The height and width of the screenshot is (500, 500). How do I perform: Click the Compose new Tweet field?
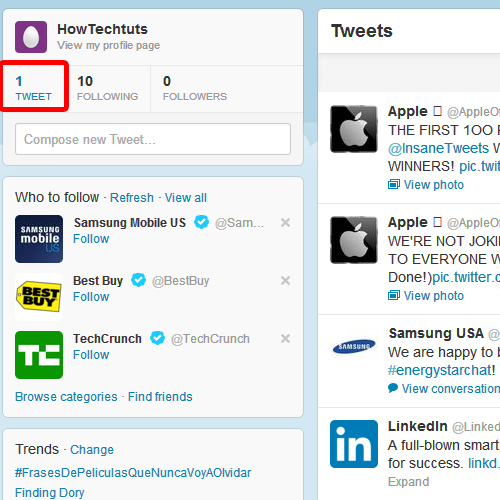point(153,139)
